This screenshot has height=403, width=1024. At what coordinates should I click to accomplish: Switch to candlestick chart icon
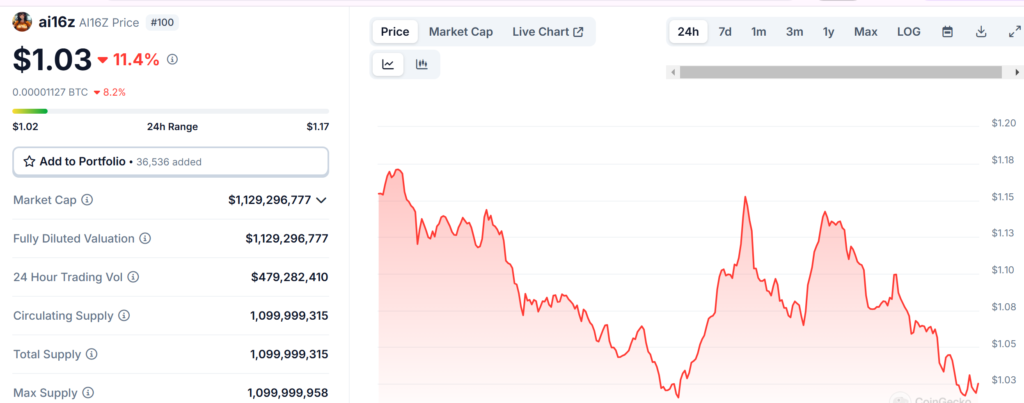tap(421, 65)
